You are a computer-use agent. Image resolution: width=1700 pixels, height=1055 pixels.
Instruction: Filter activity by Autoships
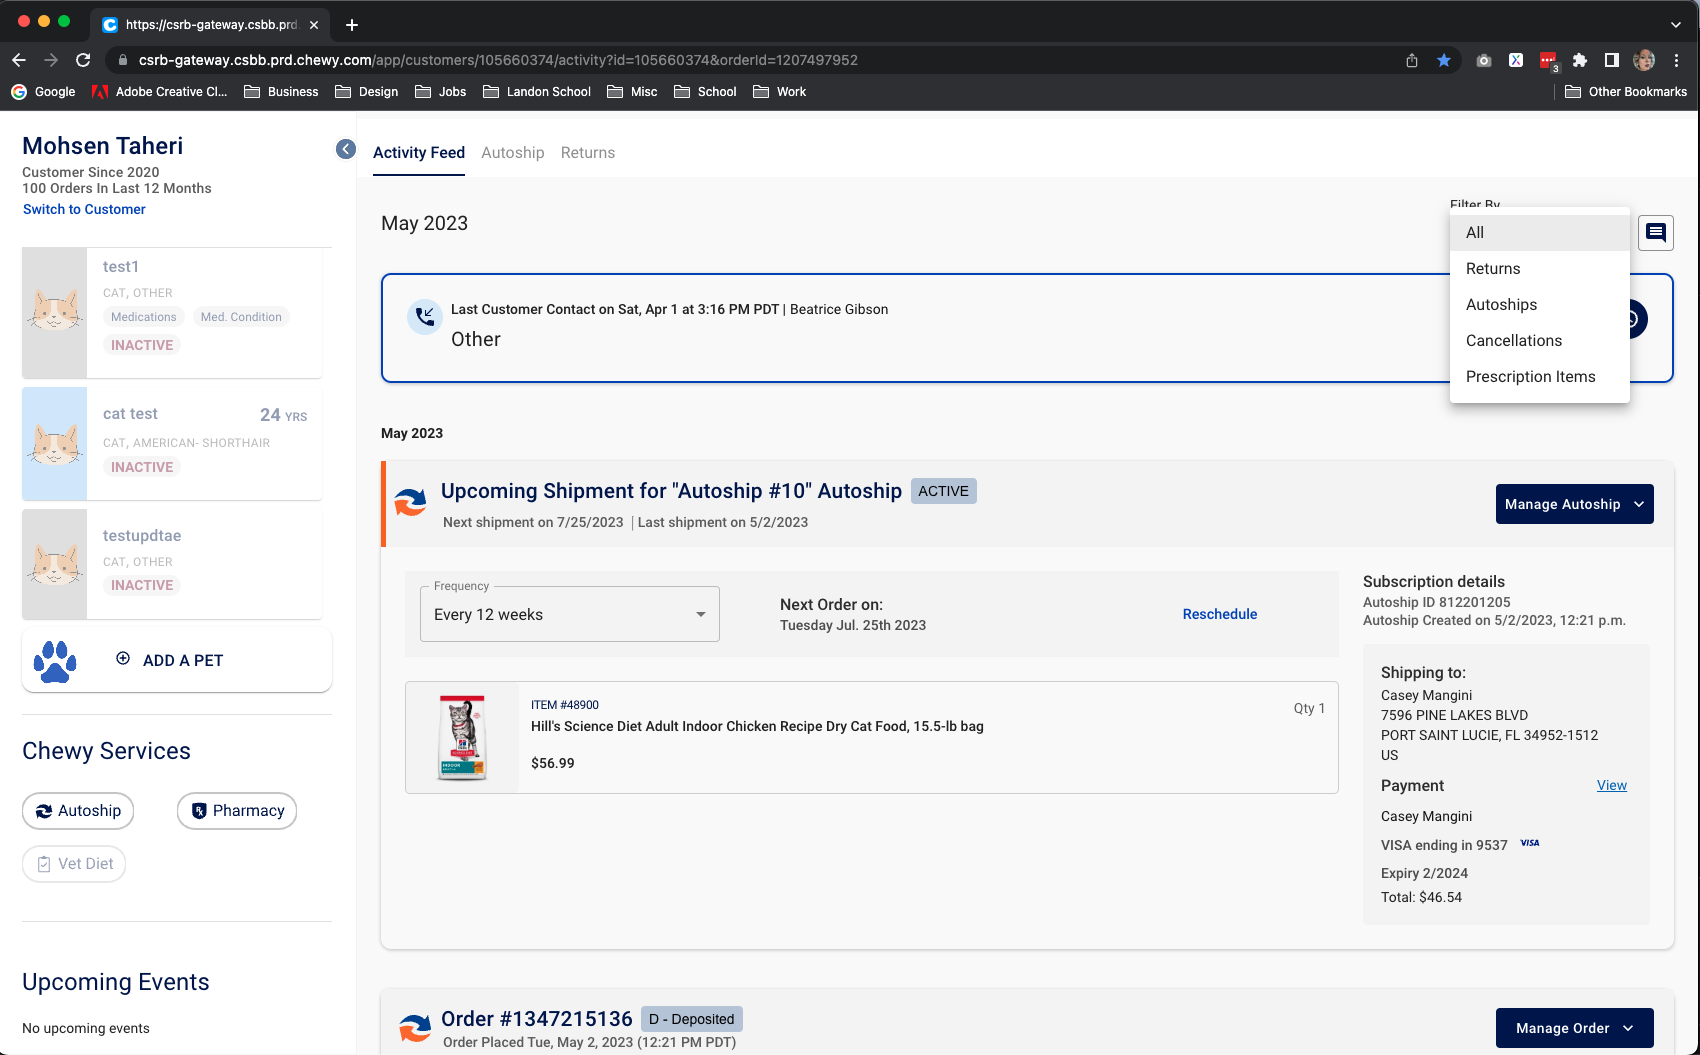click(x=1540, y=305)
